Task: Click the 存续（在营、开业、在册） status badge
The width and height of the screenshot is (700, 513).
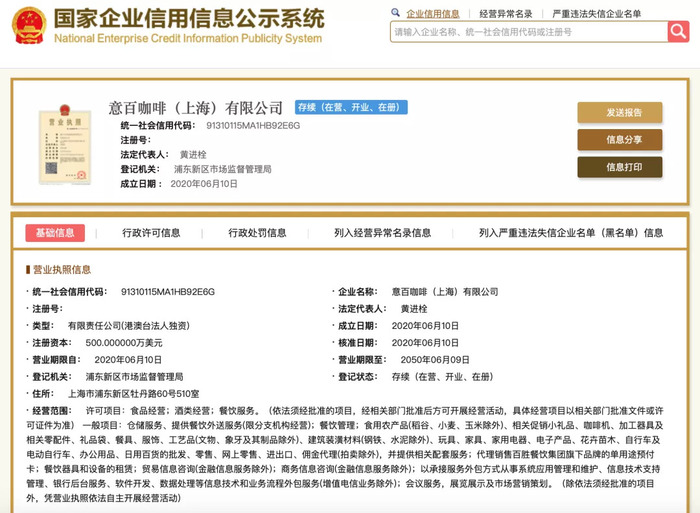Action: pos(351,107)
